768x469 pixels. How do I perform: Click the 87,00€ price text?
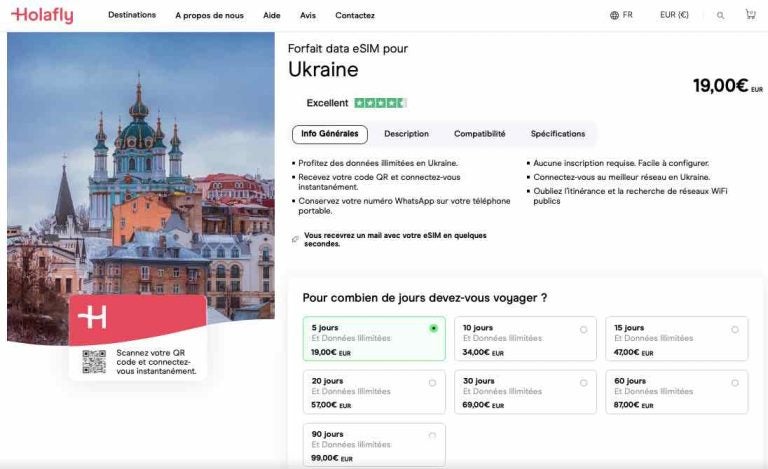633,405
